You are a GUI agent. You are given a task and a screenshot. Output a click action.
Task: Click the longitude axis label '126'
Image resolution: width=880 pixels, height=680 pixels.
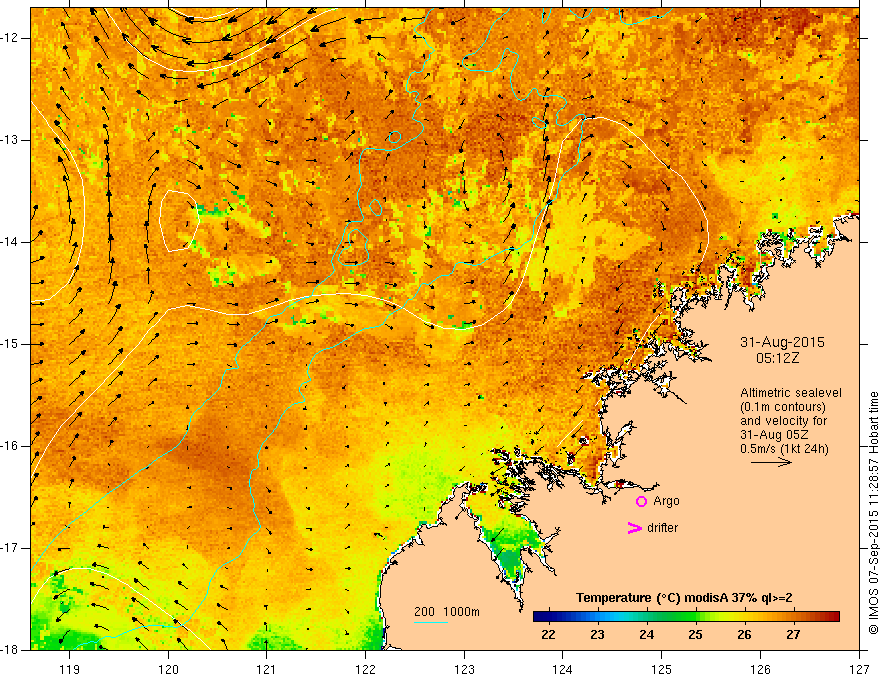(760, 669)
